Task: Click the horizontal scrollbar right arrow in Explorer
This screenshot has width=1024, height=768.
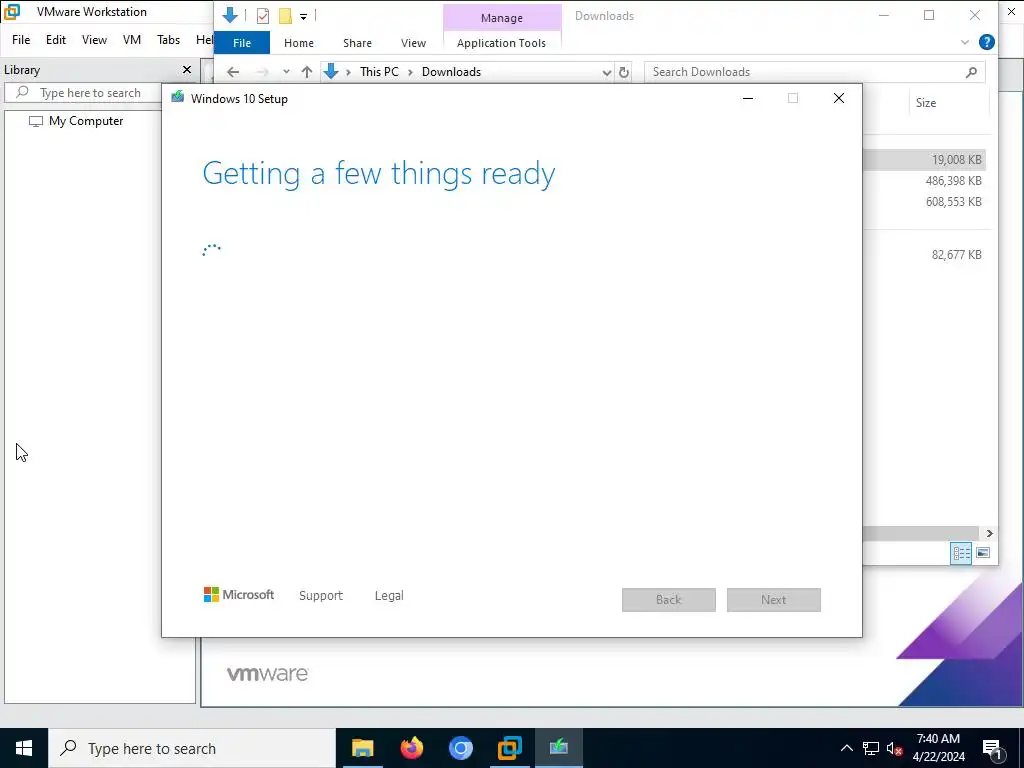Action: pyautogui.click(x=989, y=534)
